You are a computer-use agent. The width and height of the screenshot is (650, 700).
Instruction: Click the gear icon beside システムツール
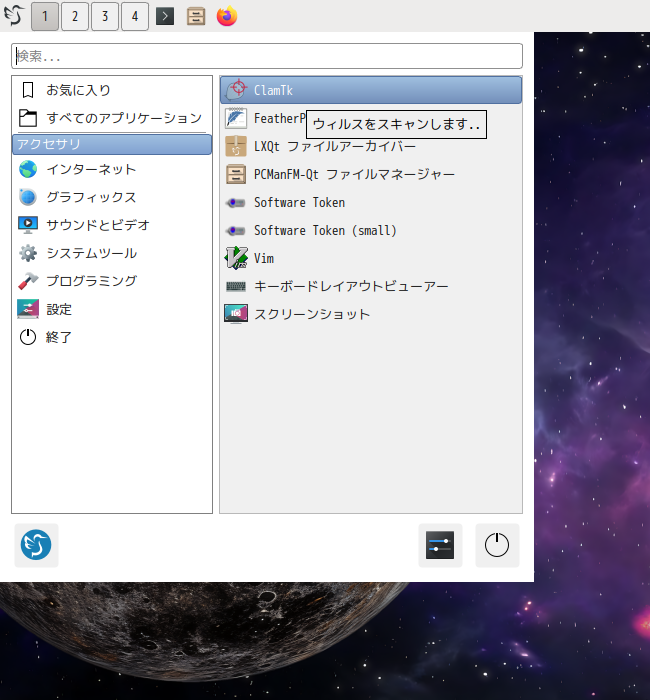pyautogui.click(x=28, y=253)
